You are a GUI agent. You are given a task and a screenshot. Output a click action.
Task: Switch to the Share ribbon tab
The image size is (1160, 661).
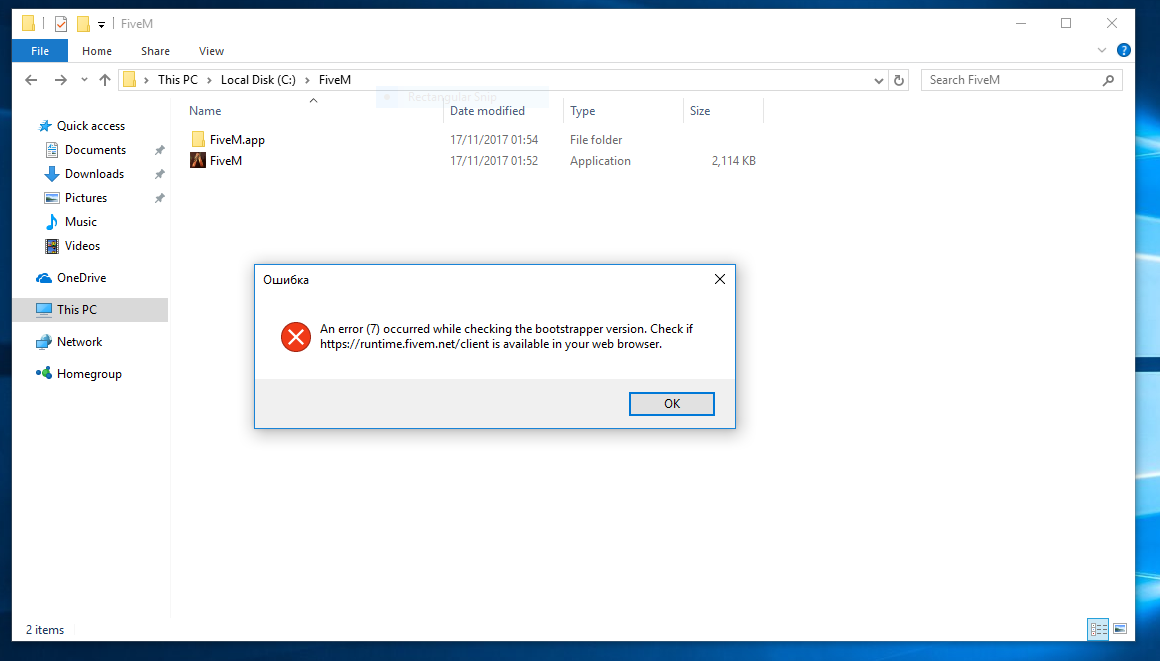[x=155, y=51]
